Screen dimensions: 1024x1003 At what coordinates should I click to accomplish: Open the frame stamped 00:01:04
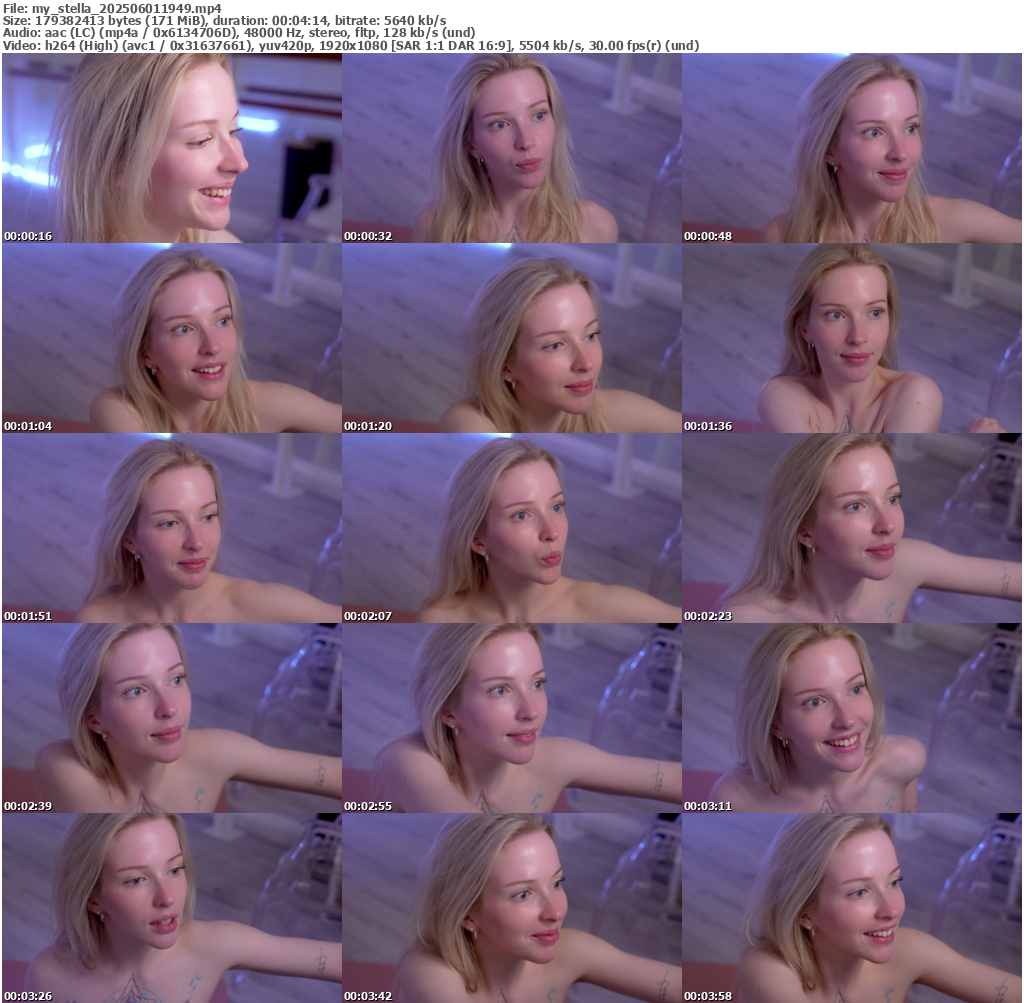[172, 338]
